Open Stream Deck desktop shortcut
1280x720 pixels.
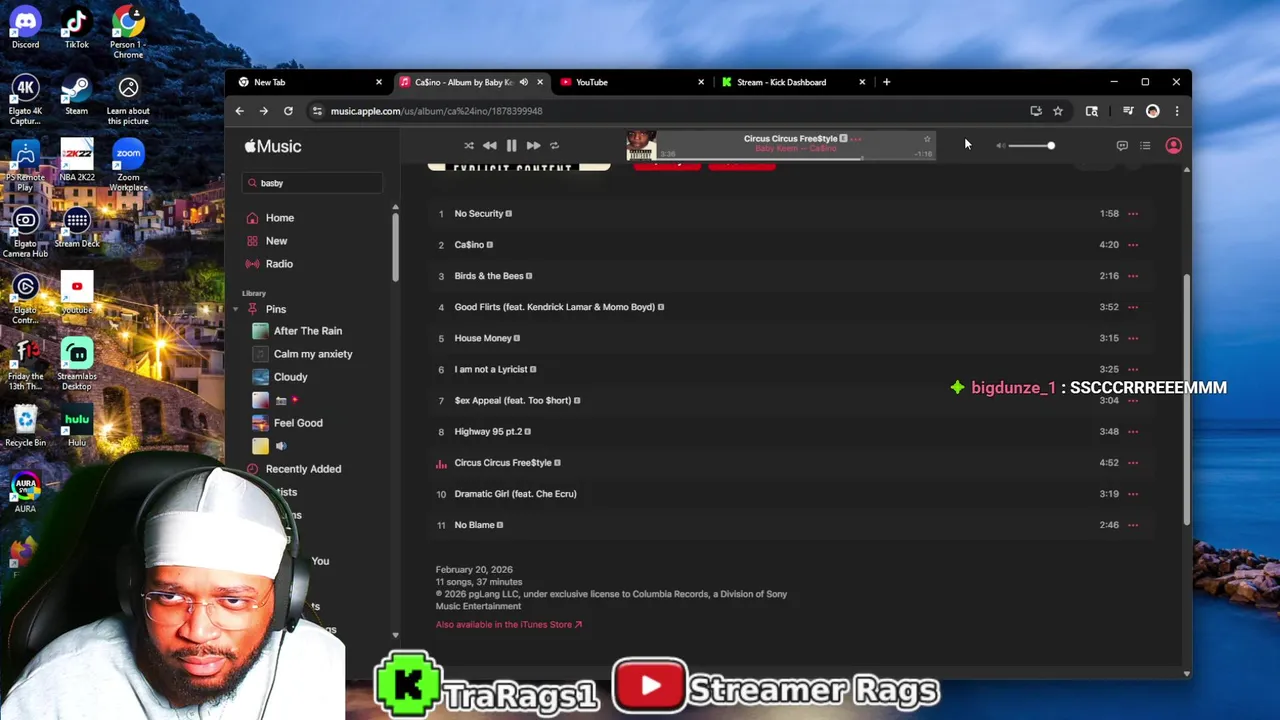(77, 227)
